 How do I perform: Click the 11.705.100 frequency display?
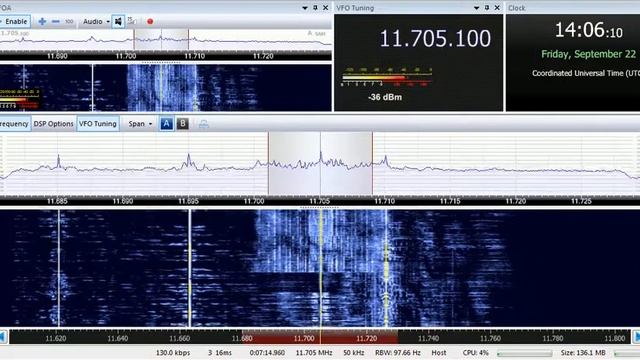tap(435, 38)
